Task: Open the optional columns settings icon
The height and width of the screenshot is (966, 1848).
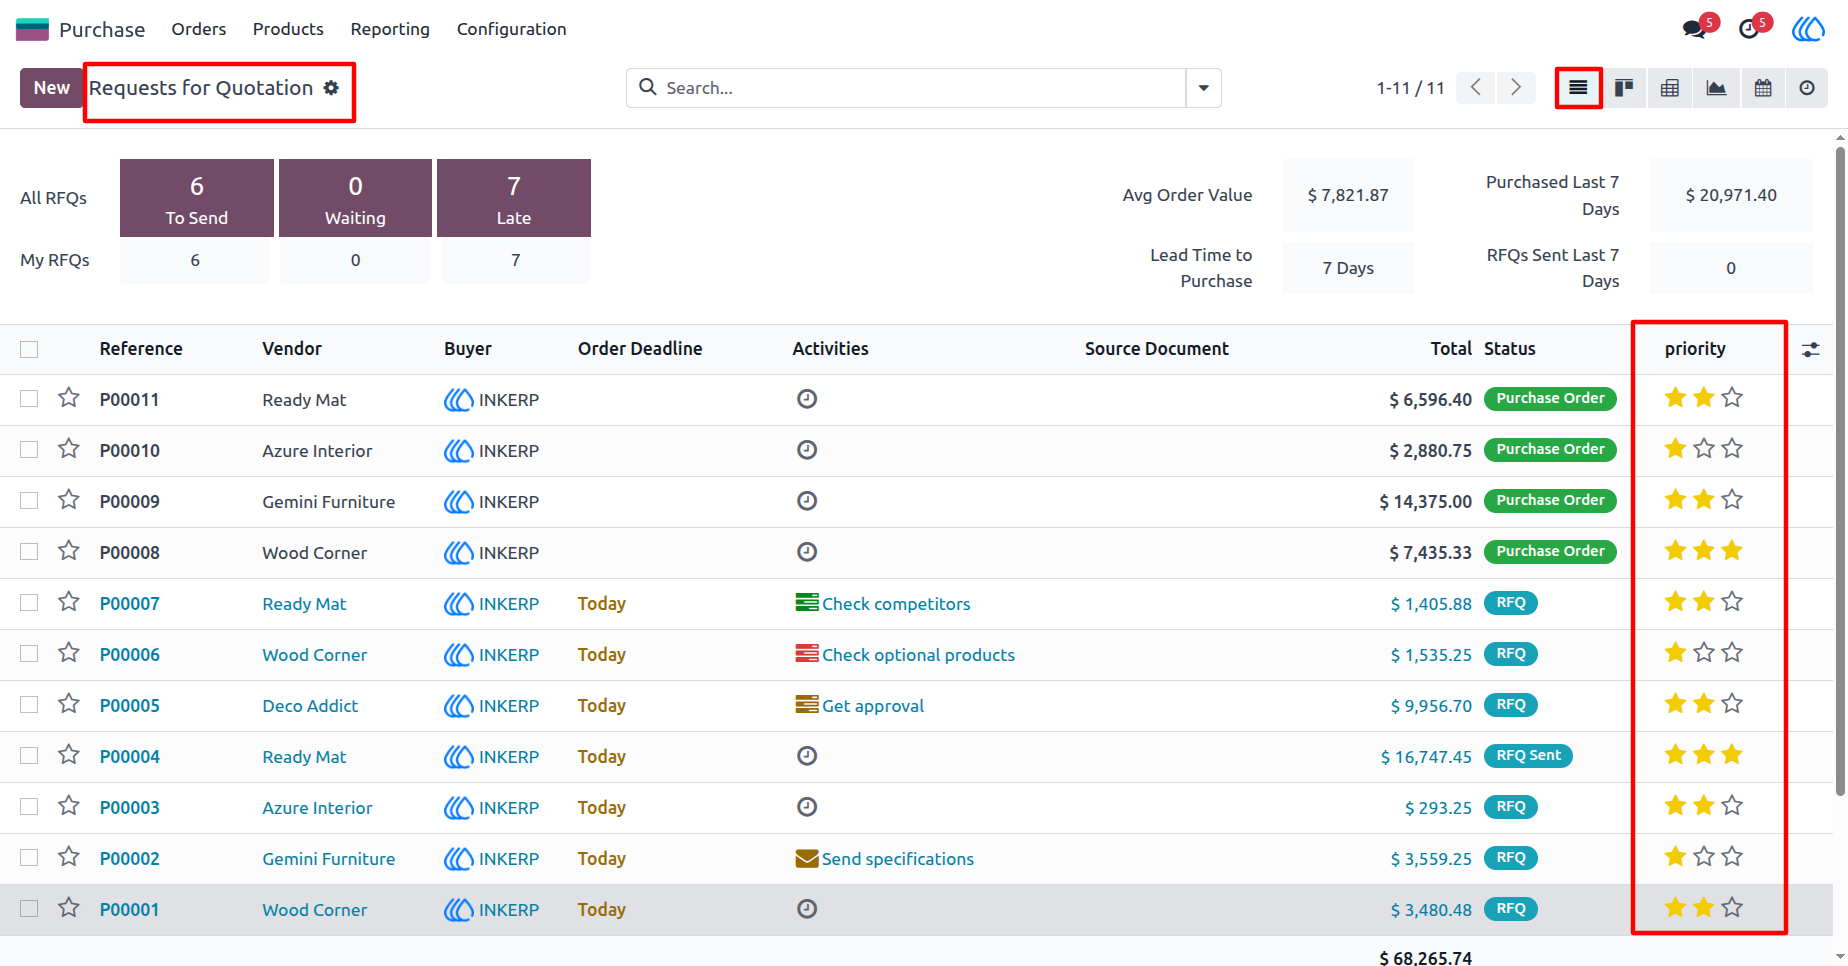Action: (x=1811, y=350)
